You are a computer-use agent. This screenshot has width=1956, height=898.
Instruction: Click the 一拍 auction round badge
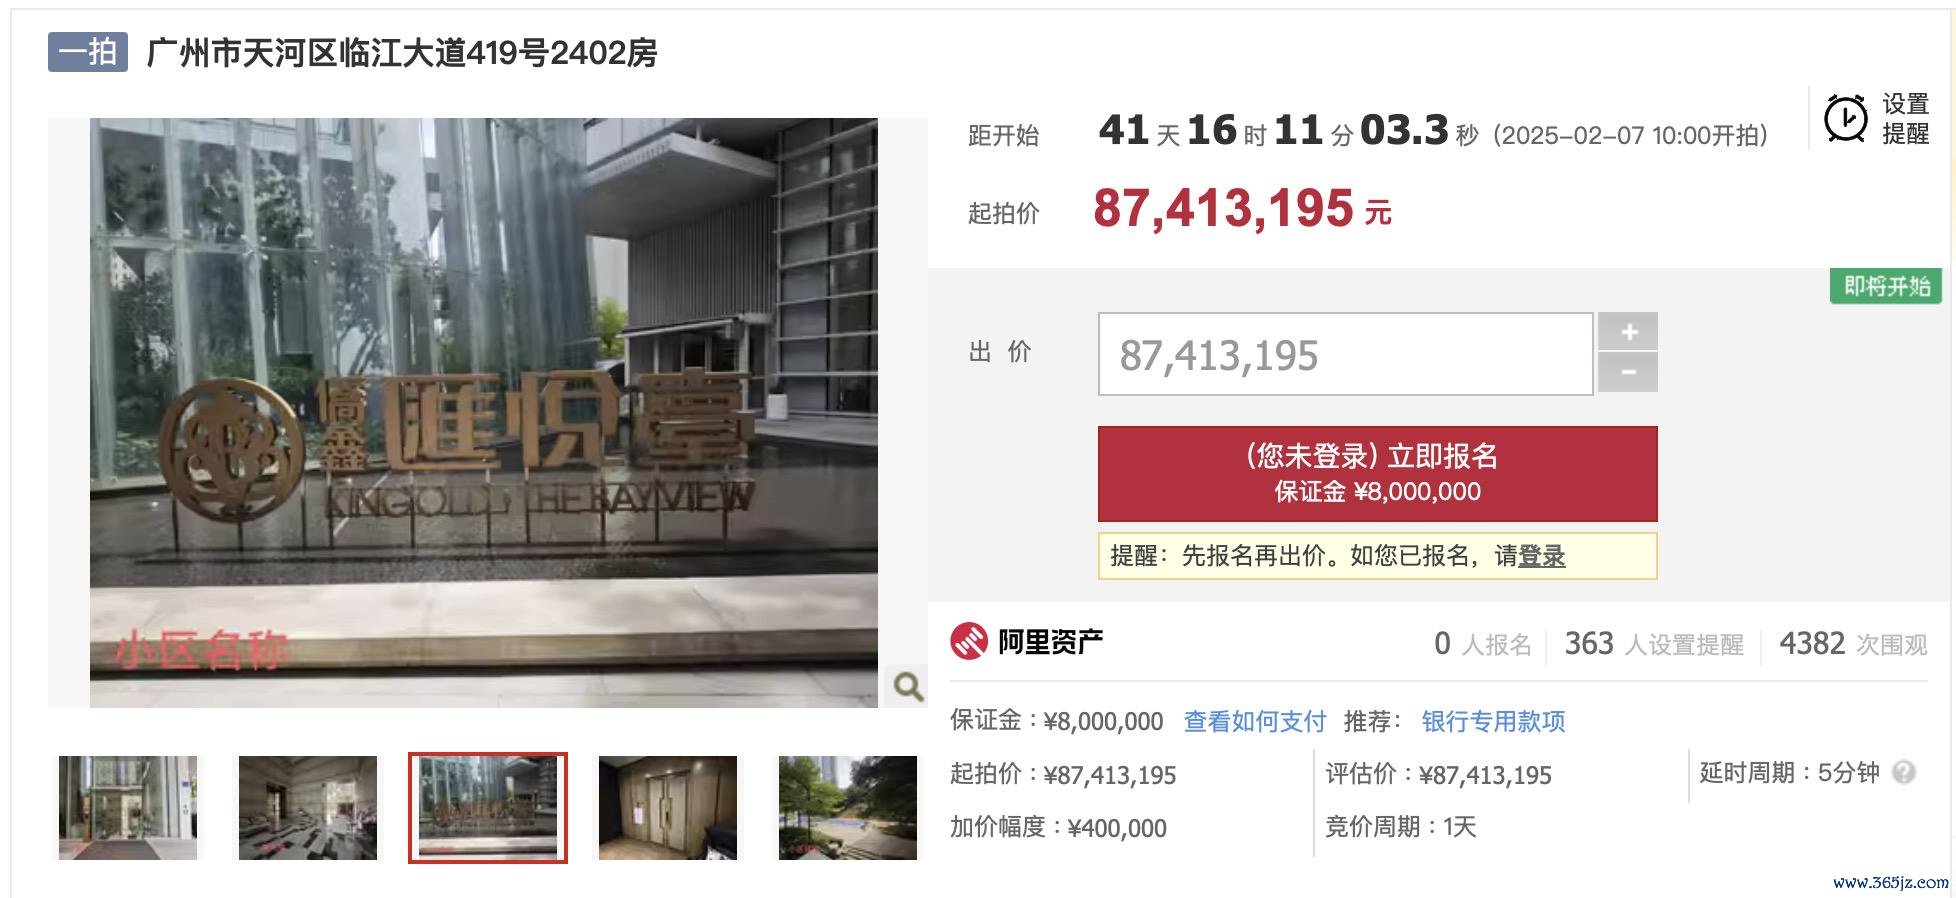[x=88, y=52]
